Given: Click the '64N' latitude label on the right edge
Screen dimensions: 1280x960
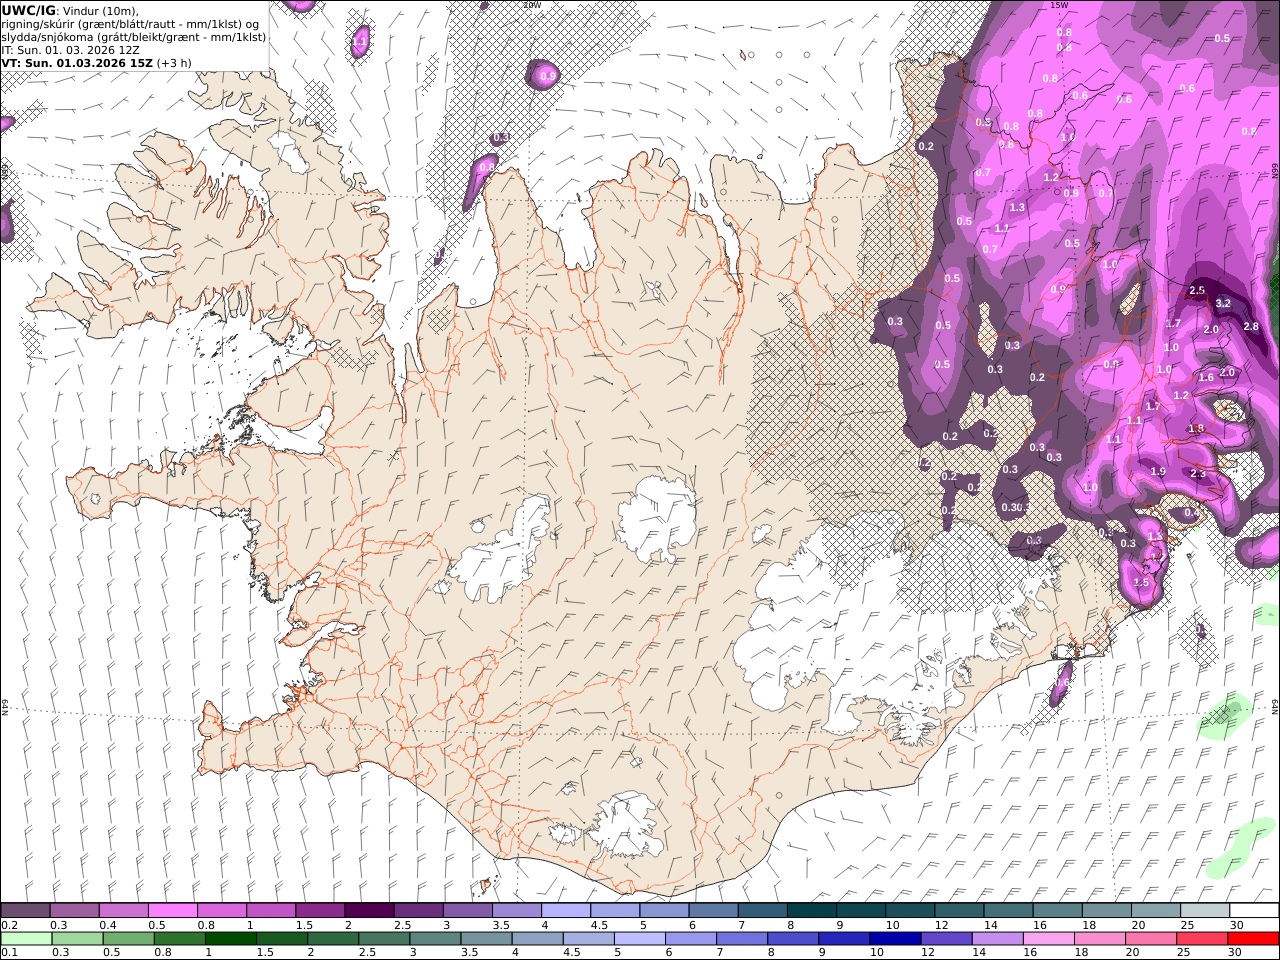Looking at the screenshot, I should [1275, 706].
